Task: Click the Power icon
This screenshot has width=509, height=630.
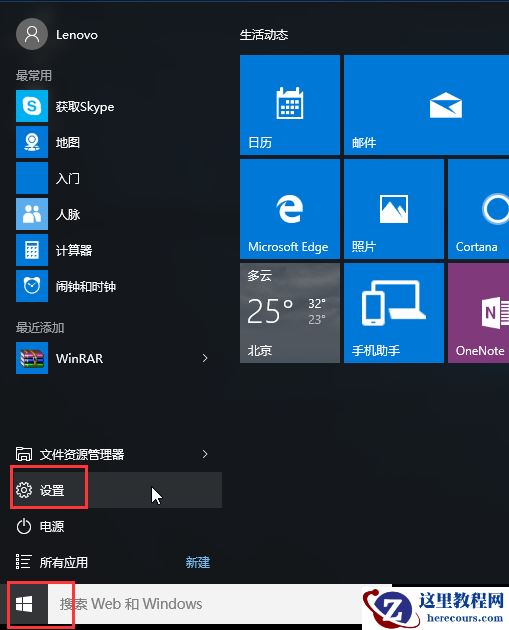Action: point(24,526)
